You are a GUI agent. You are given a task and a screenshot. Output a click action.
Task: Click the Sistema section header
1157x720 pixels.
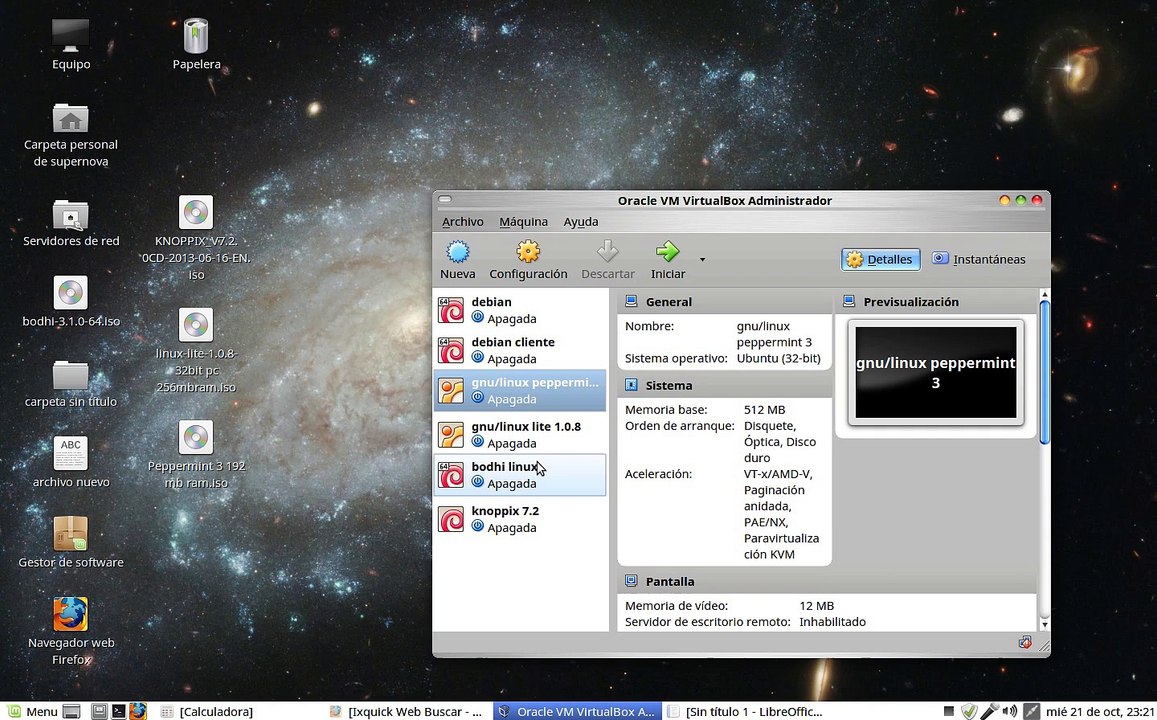[725, 385]
